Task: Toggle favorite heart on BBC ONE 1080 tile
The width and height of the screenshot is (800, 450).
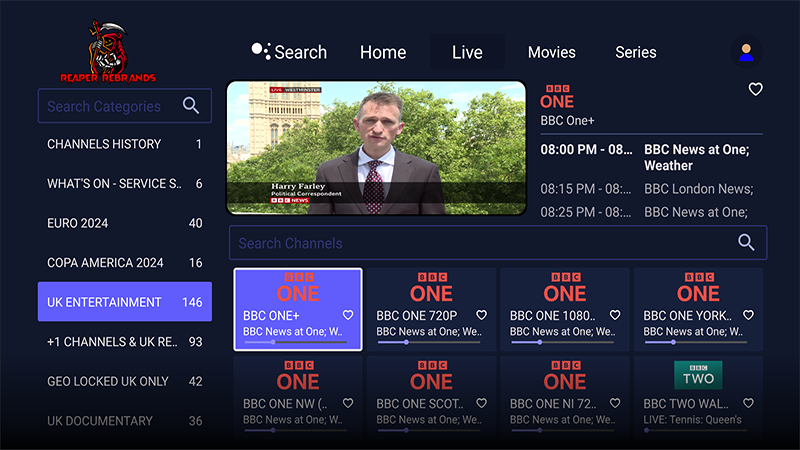Action: (x=615, y=315)
